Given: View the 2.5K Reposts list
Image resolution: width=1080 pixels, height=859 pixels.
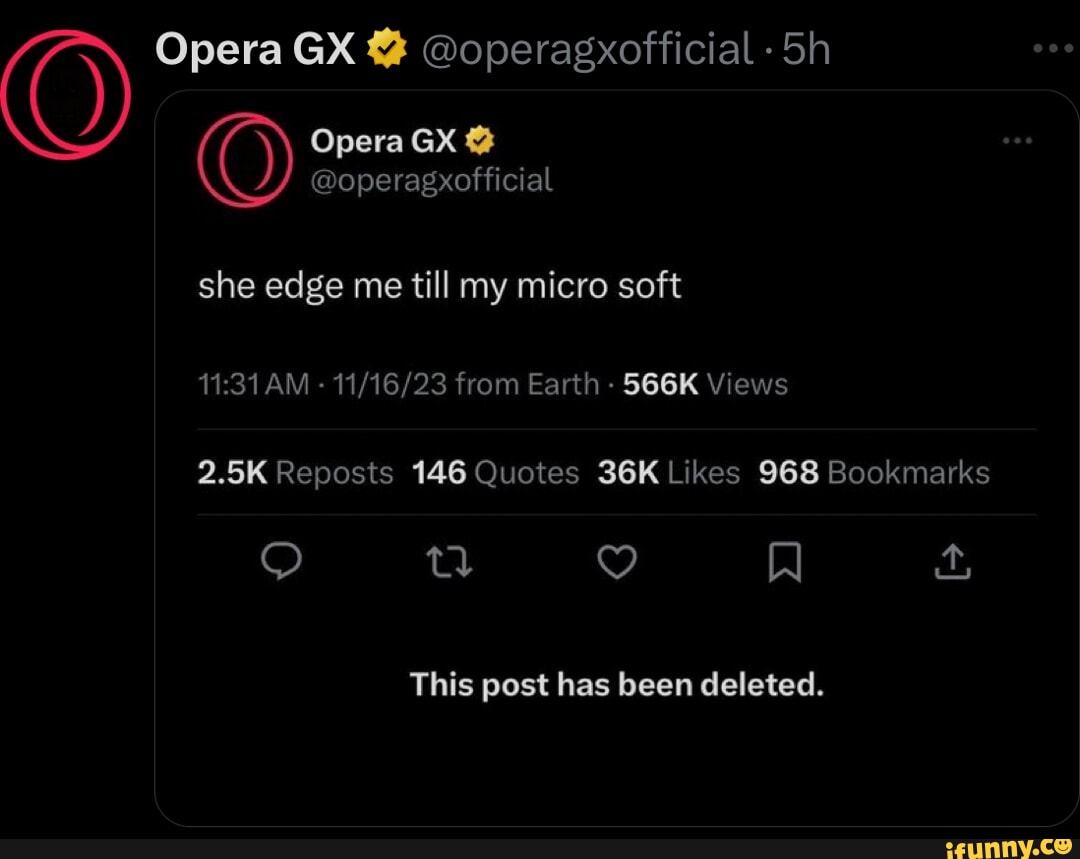Looking at the screenshot, I should [x=295, y=472].
